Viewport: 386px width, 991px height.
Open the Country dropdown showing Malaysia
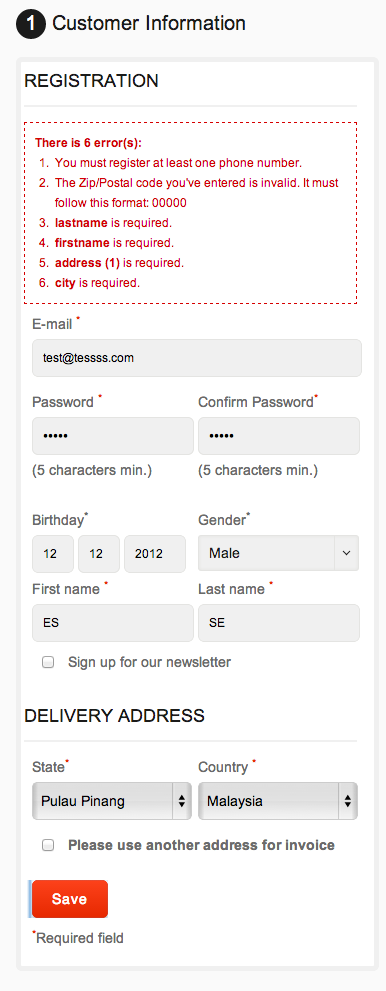coord(278,801)
